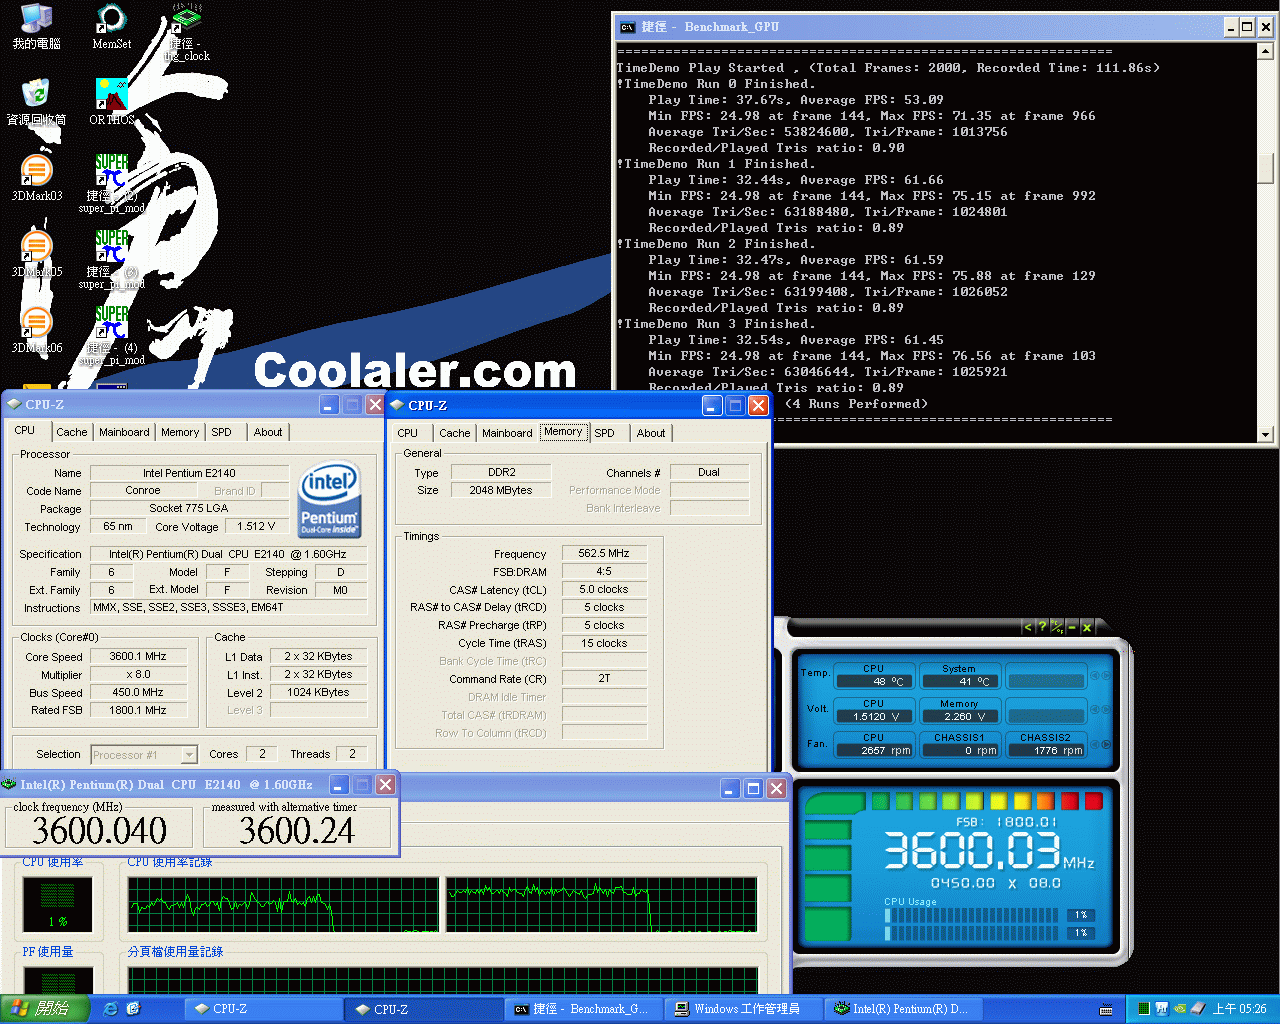
Task: Click next arrow on the Fan row
Action: pyautogui.click(x=1105, y=744)
